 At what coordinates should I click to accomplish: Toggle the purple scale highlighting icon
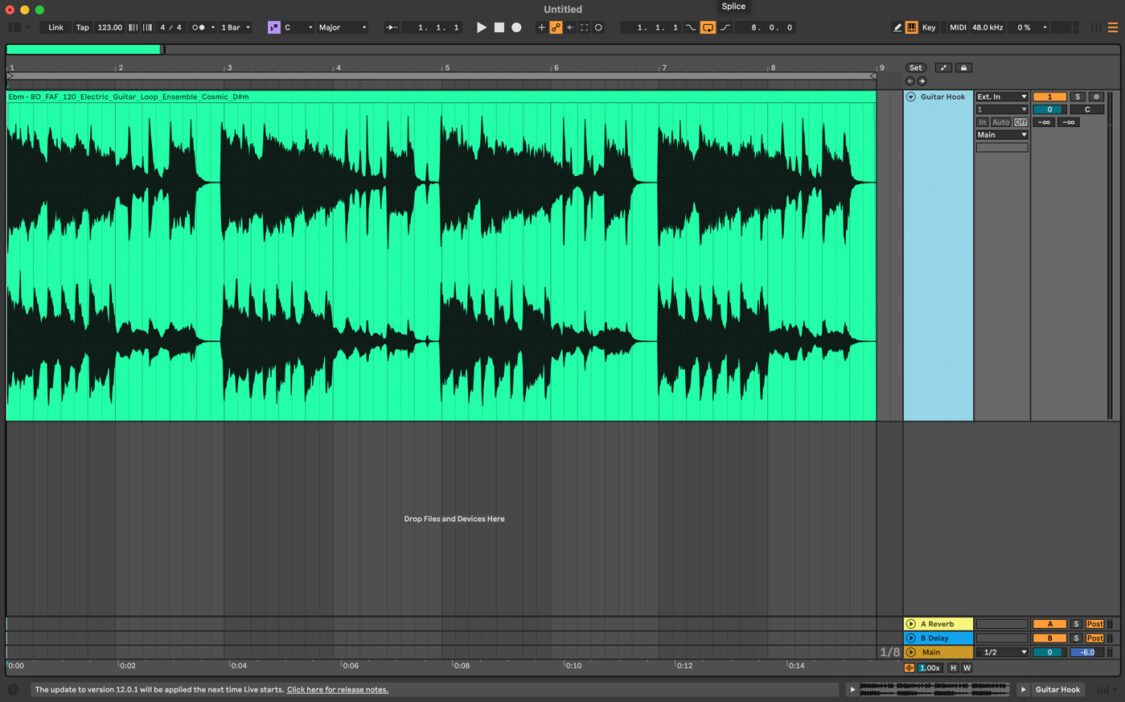point(273,27)
